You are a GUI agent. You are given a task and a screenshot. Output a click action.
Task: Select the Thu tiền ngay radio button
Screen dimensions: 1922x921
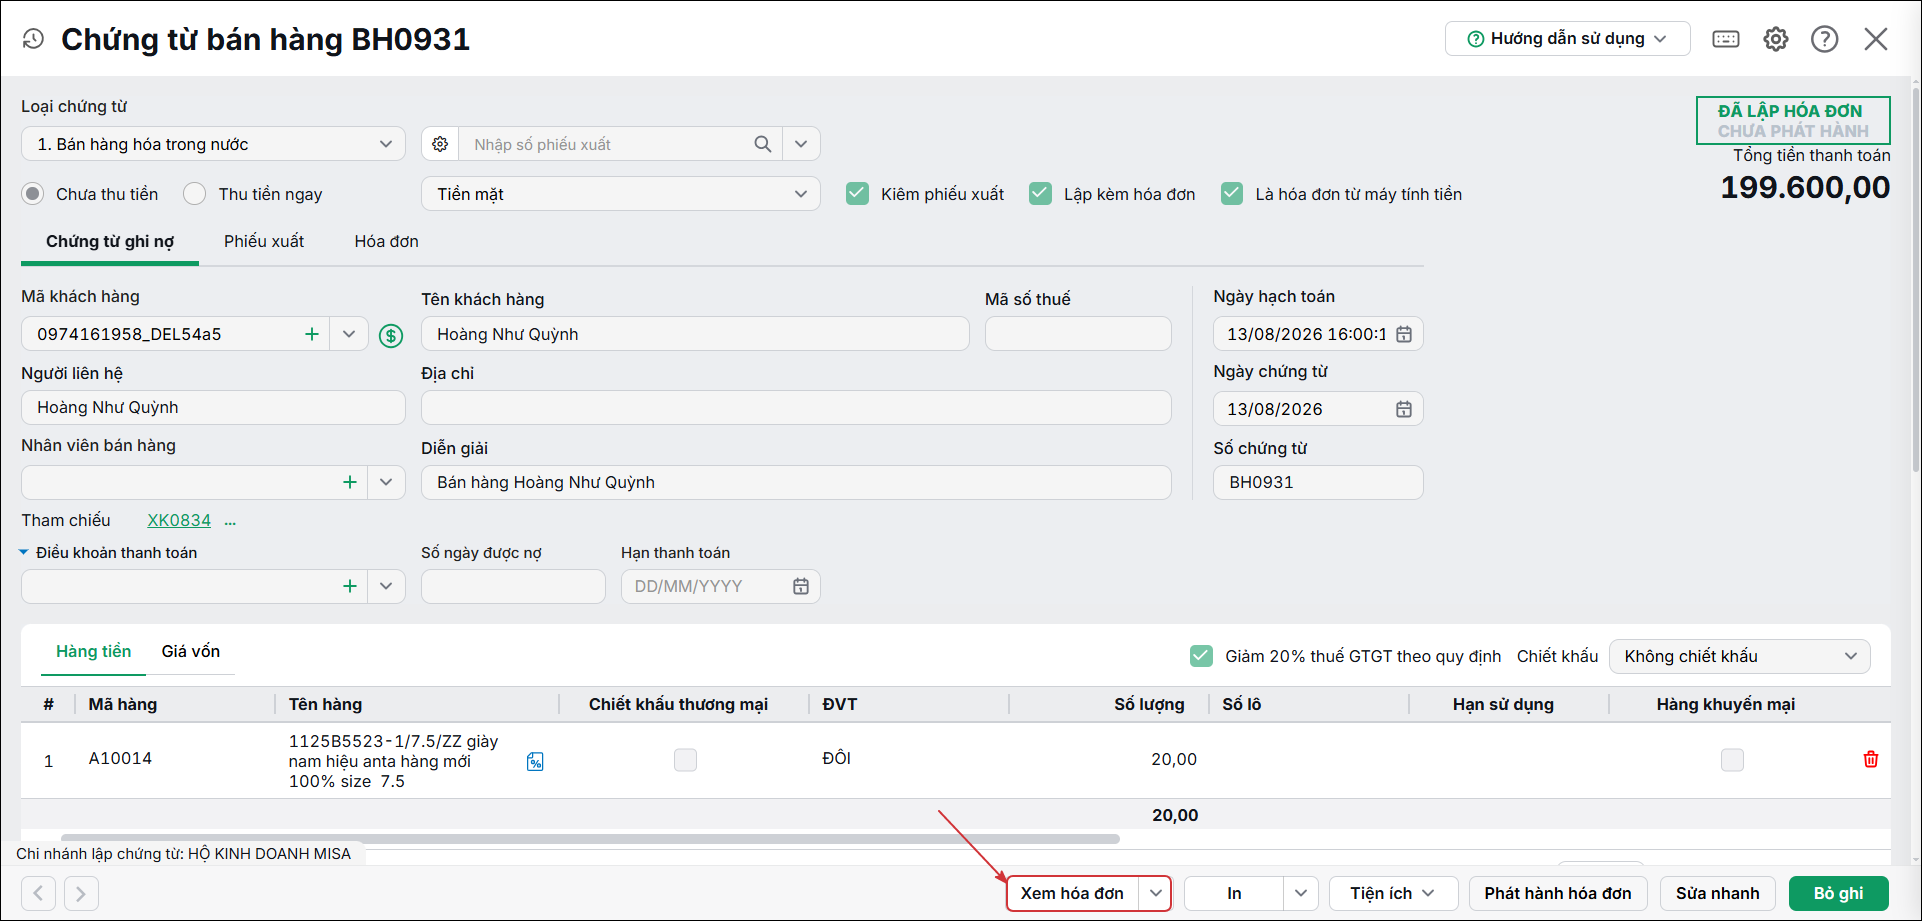pos(195,194)
